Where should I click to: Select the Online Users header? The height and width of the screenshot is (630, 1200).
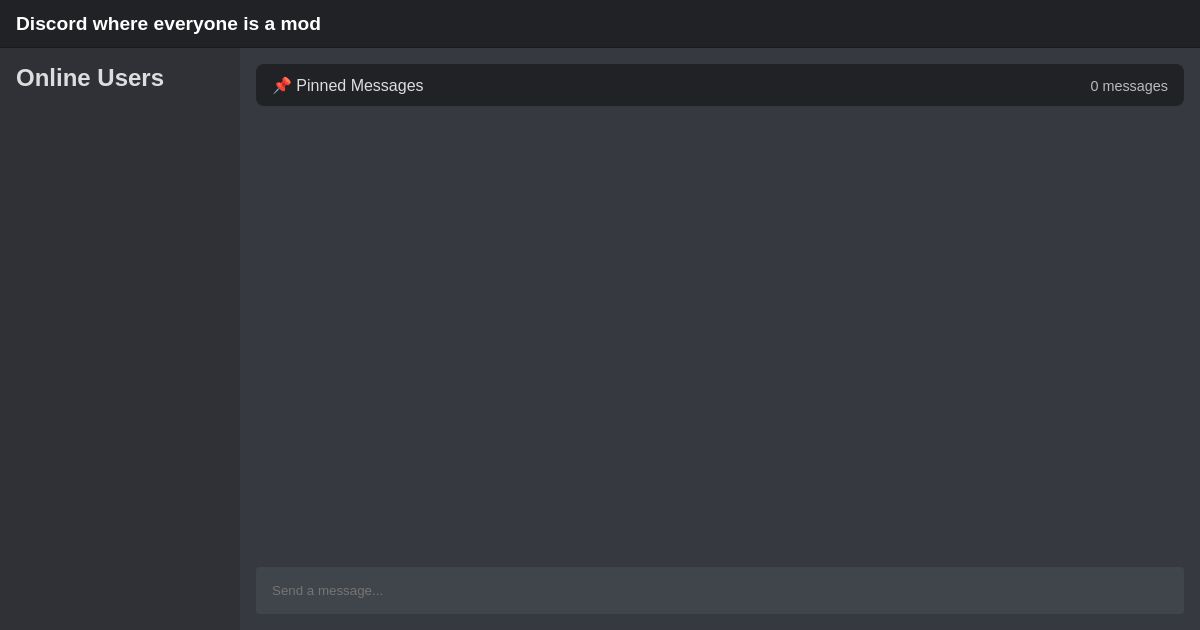pos(90,78)
